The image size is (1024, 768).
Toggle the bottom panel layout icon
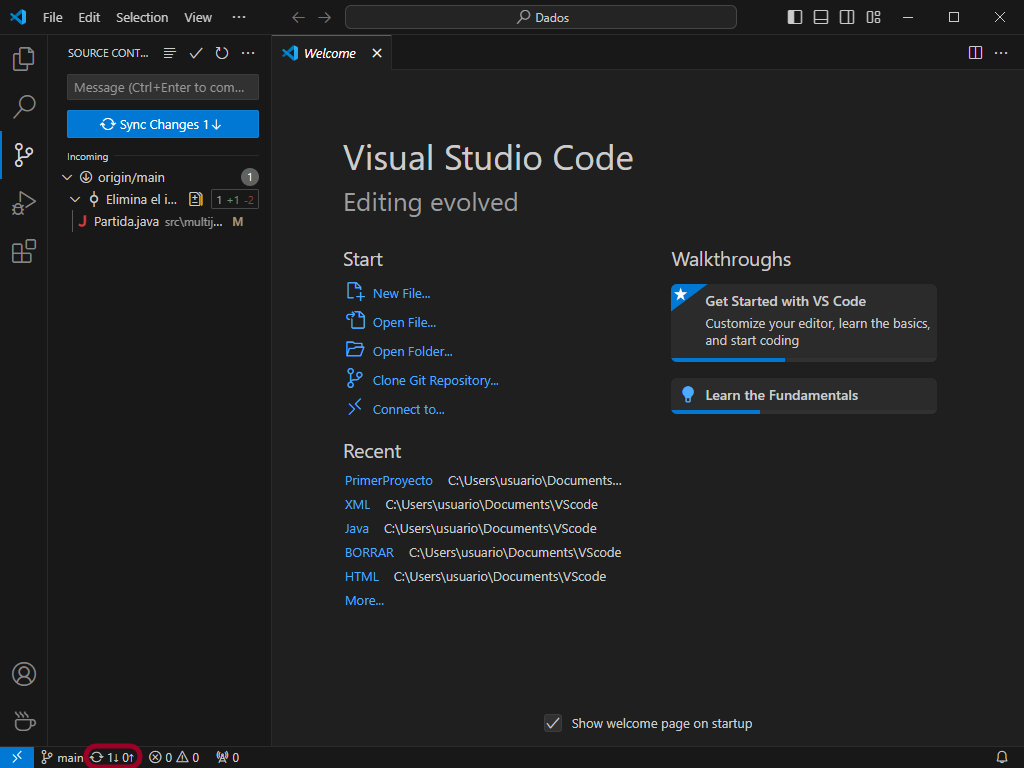point(821,18)
